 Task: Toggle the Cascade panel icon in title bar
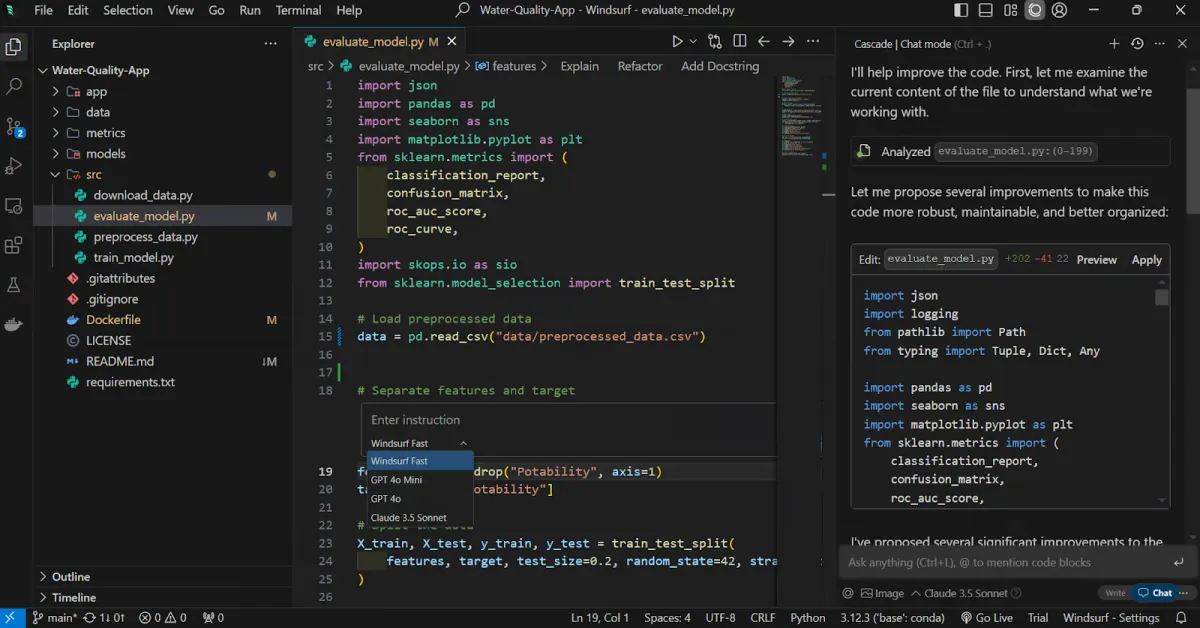click(1034, 10)
